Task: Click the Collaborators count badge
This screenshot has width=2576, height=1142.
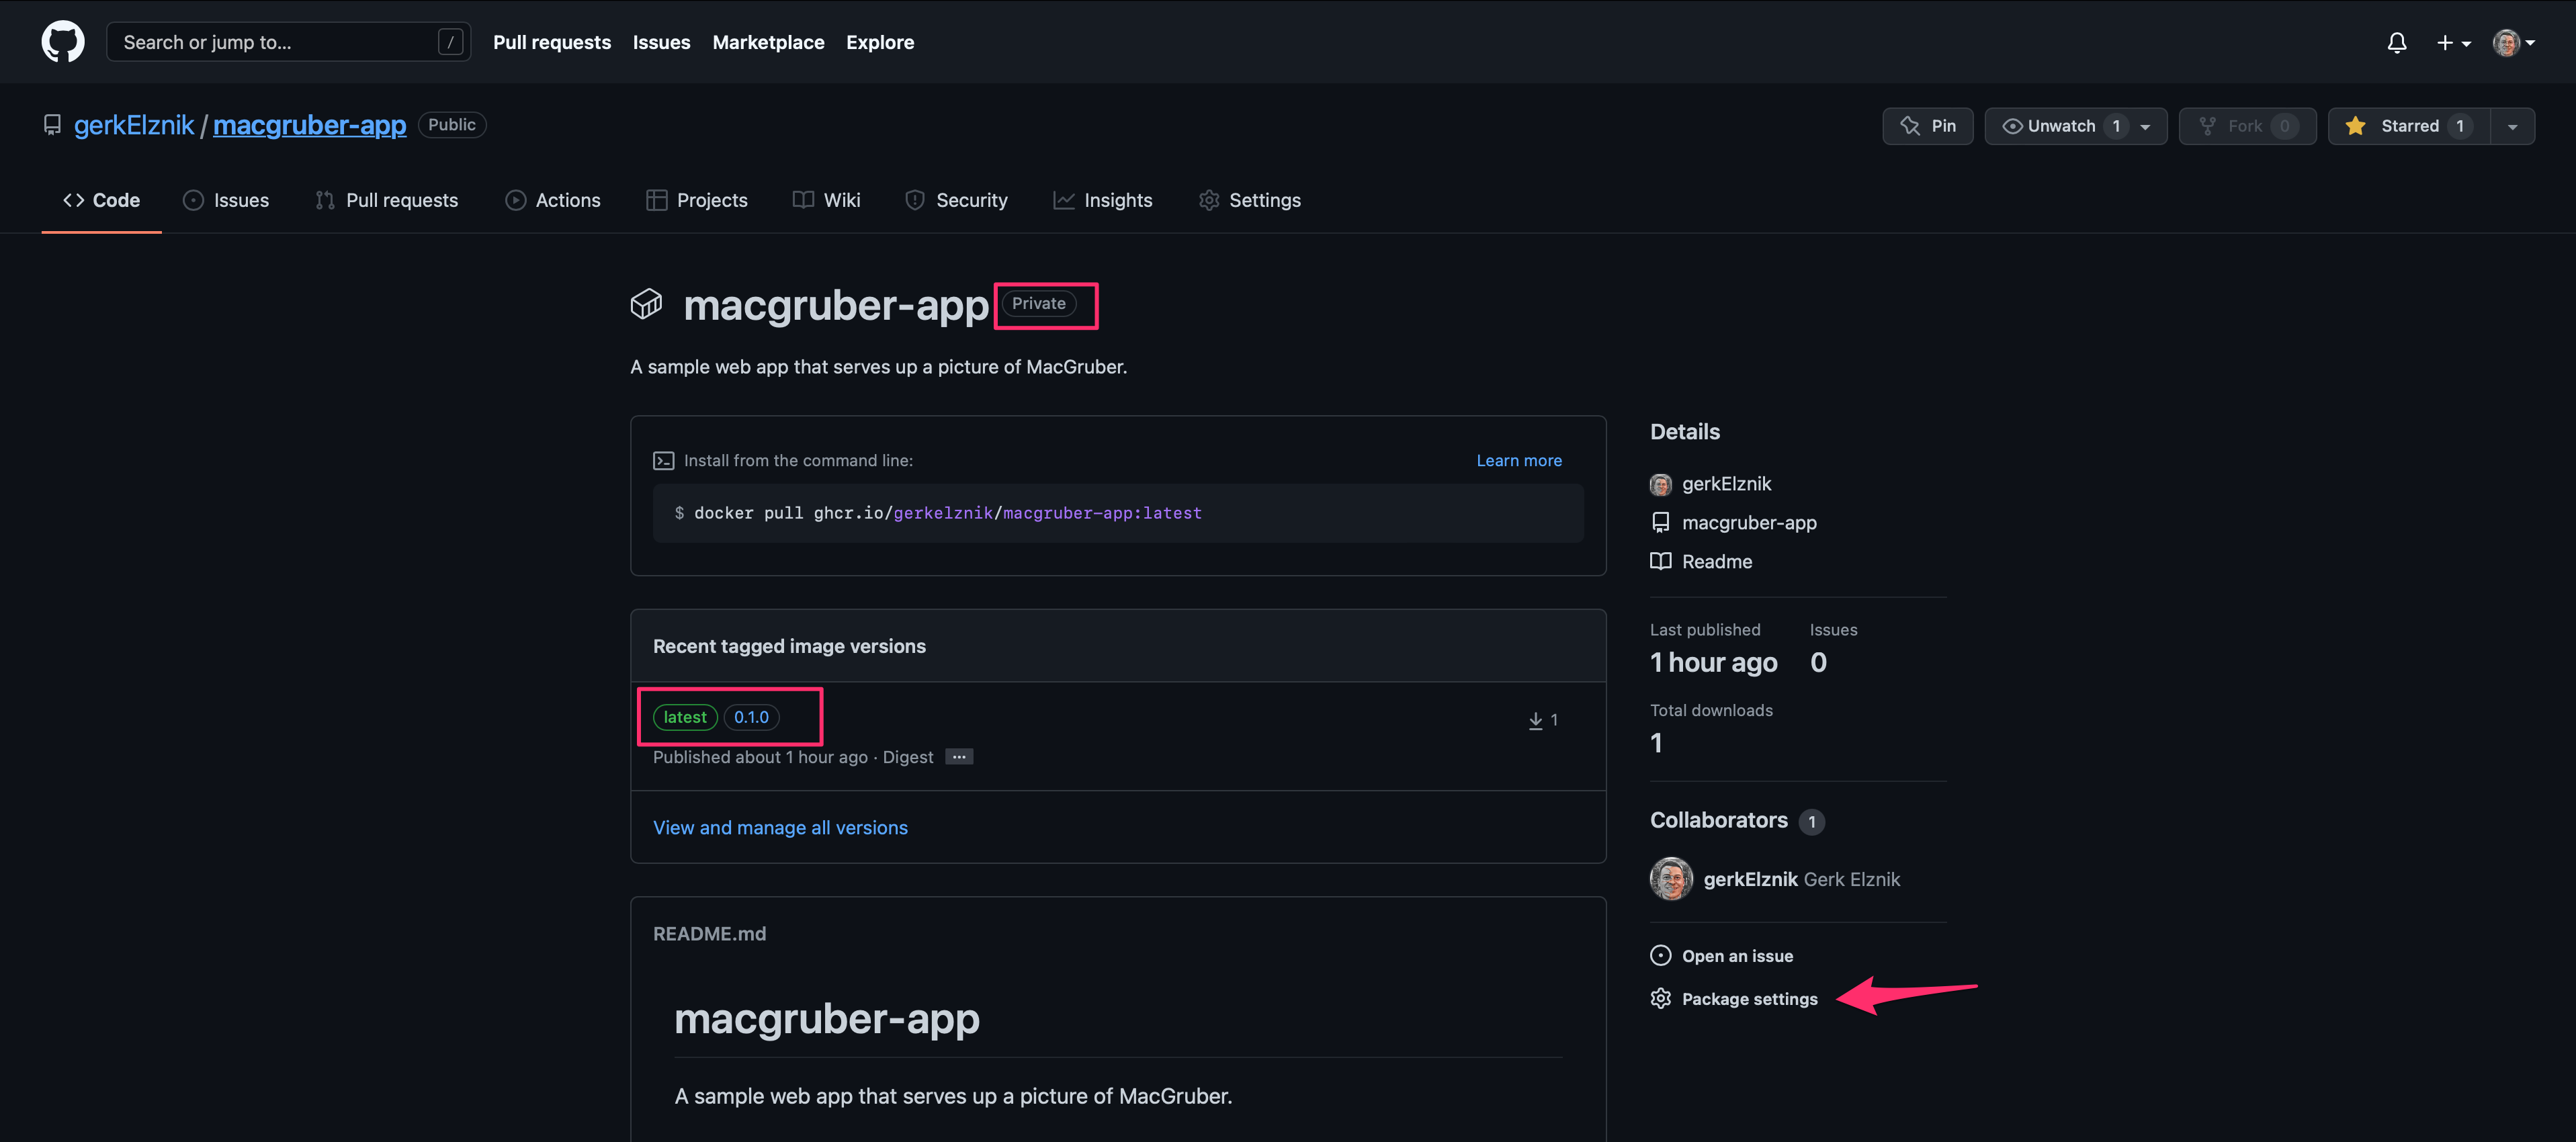Action: (1811, 821)
